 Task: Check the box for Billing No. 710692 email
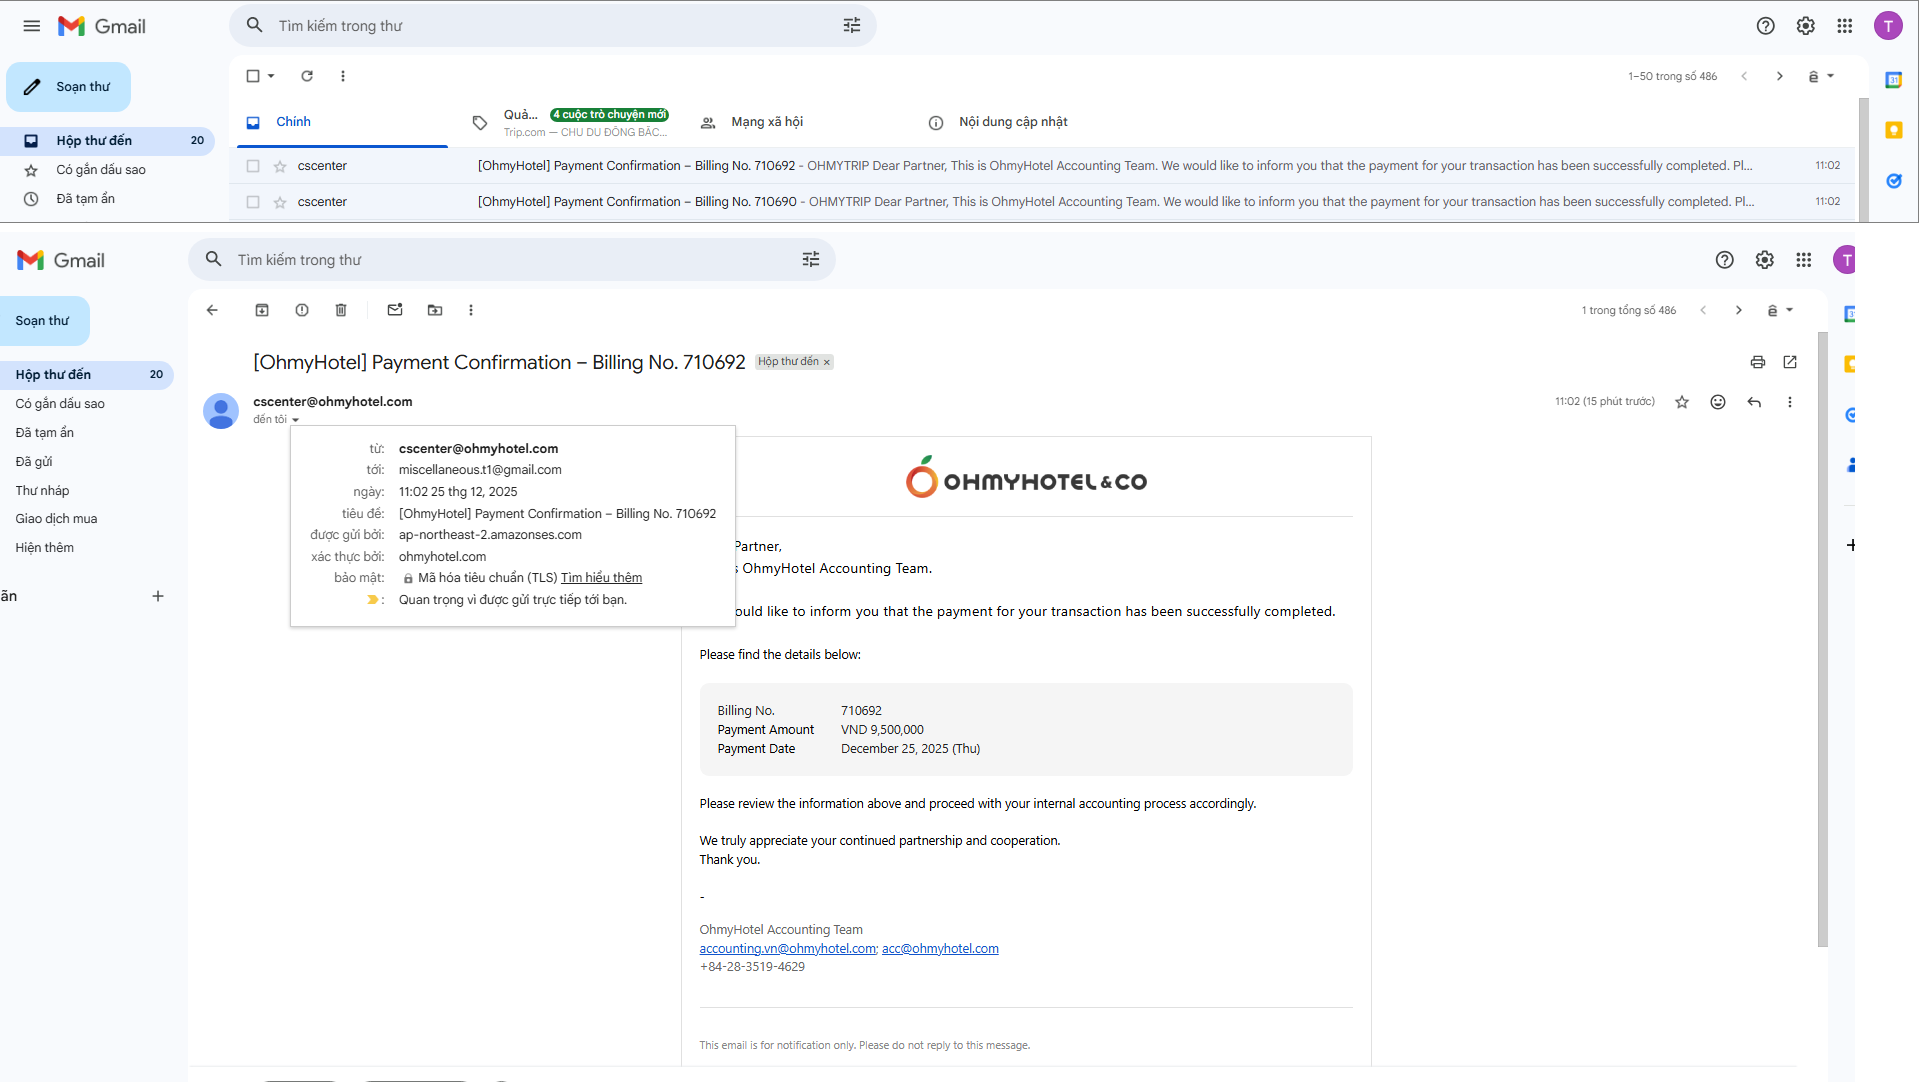click(253, 166)
